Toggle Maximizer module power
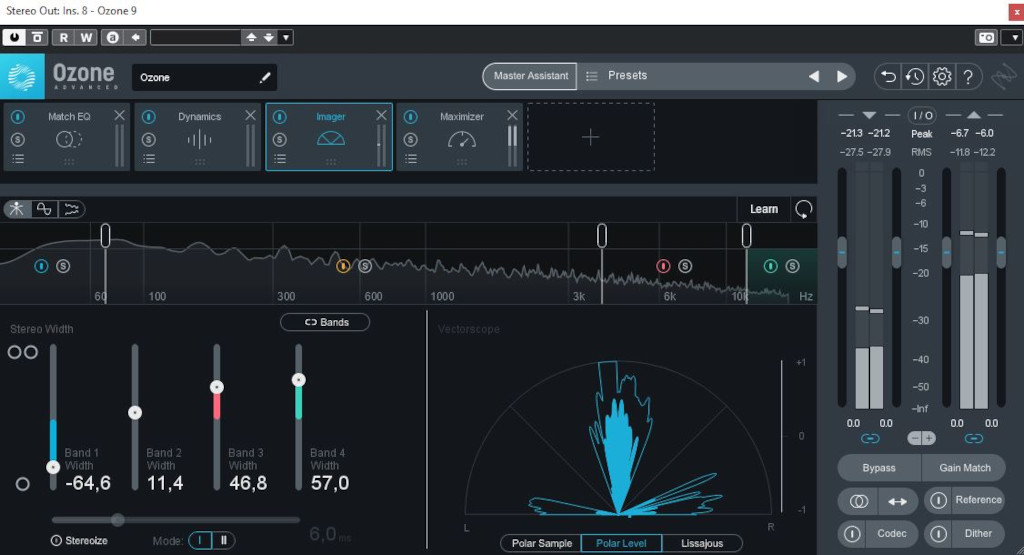Image resolution: width=1024 pixels, height=555 pixels. [410, 116]
